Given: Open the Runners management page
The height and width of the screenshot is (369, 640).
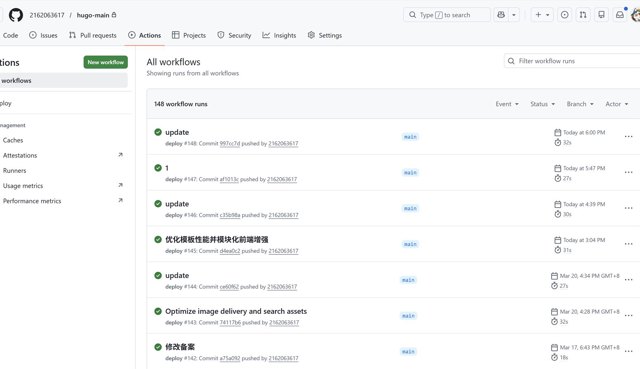Looking at the screenshot, I should [x=14, y=171].
